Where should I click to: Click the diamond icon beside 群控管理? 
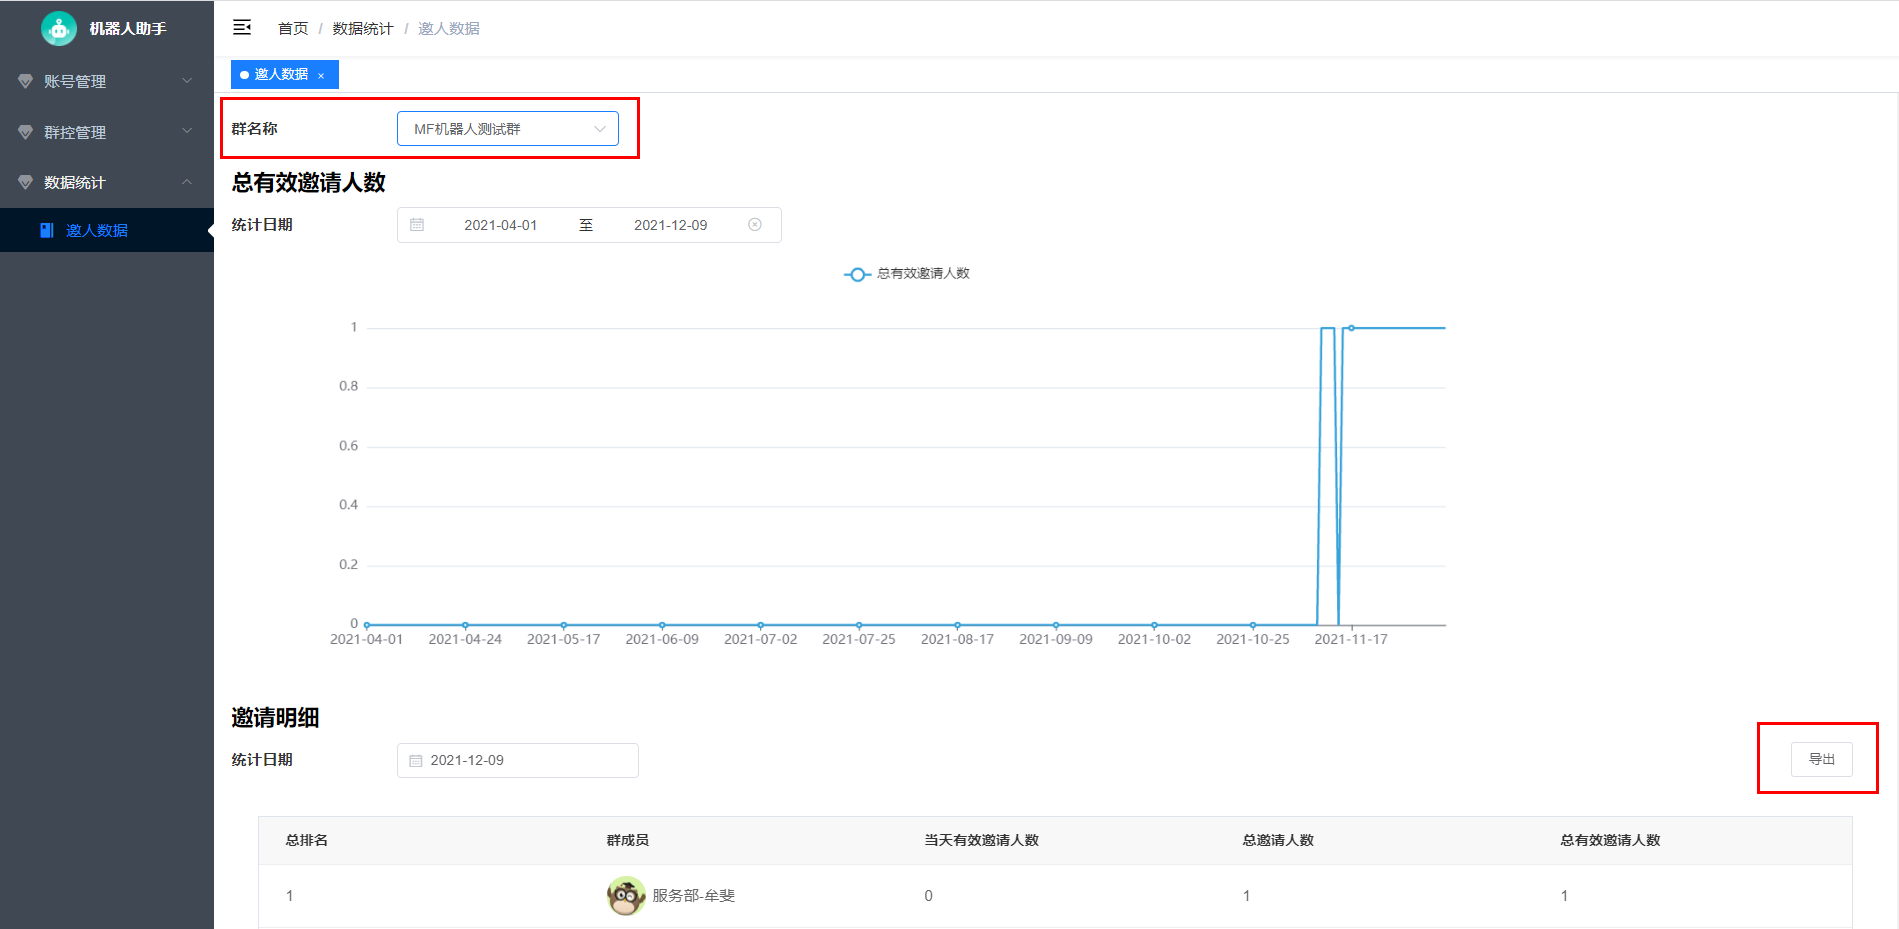26,132
